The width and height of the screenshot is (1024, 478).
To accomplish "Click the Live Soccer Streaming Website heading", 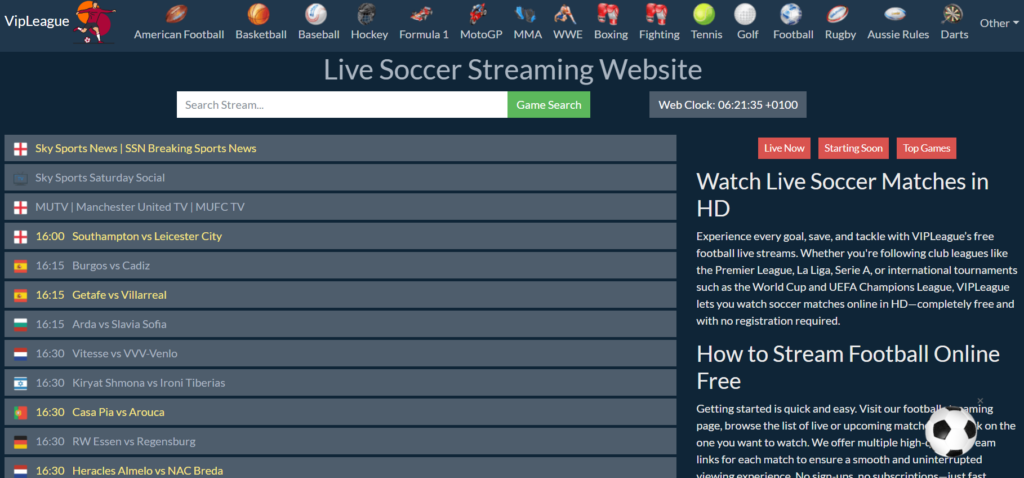I will coord(513,70).
